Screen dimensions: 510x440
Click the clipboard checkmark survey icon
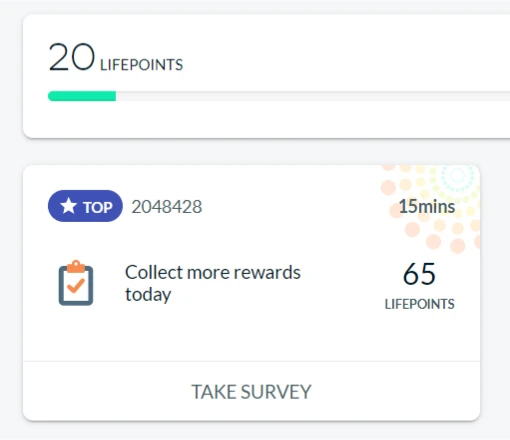(76, 283)
